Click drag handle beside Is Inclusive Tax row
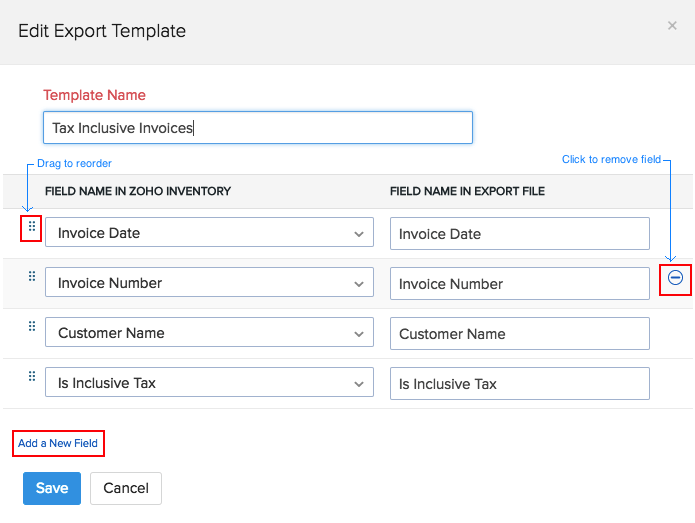This screenshot has width=695, height=523. click(31, 377)
